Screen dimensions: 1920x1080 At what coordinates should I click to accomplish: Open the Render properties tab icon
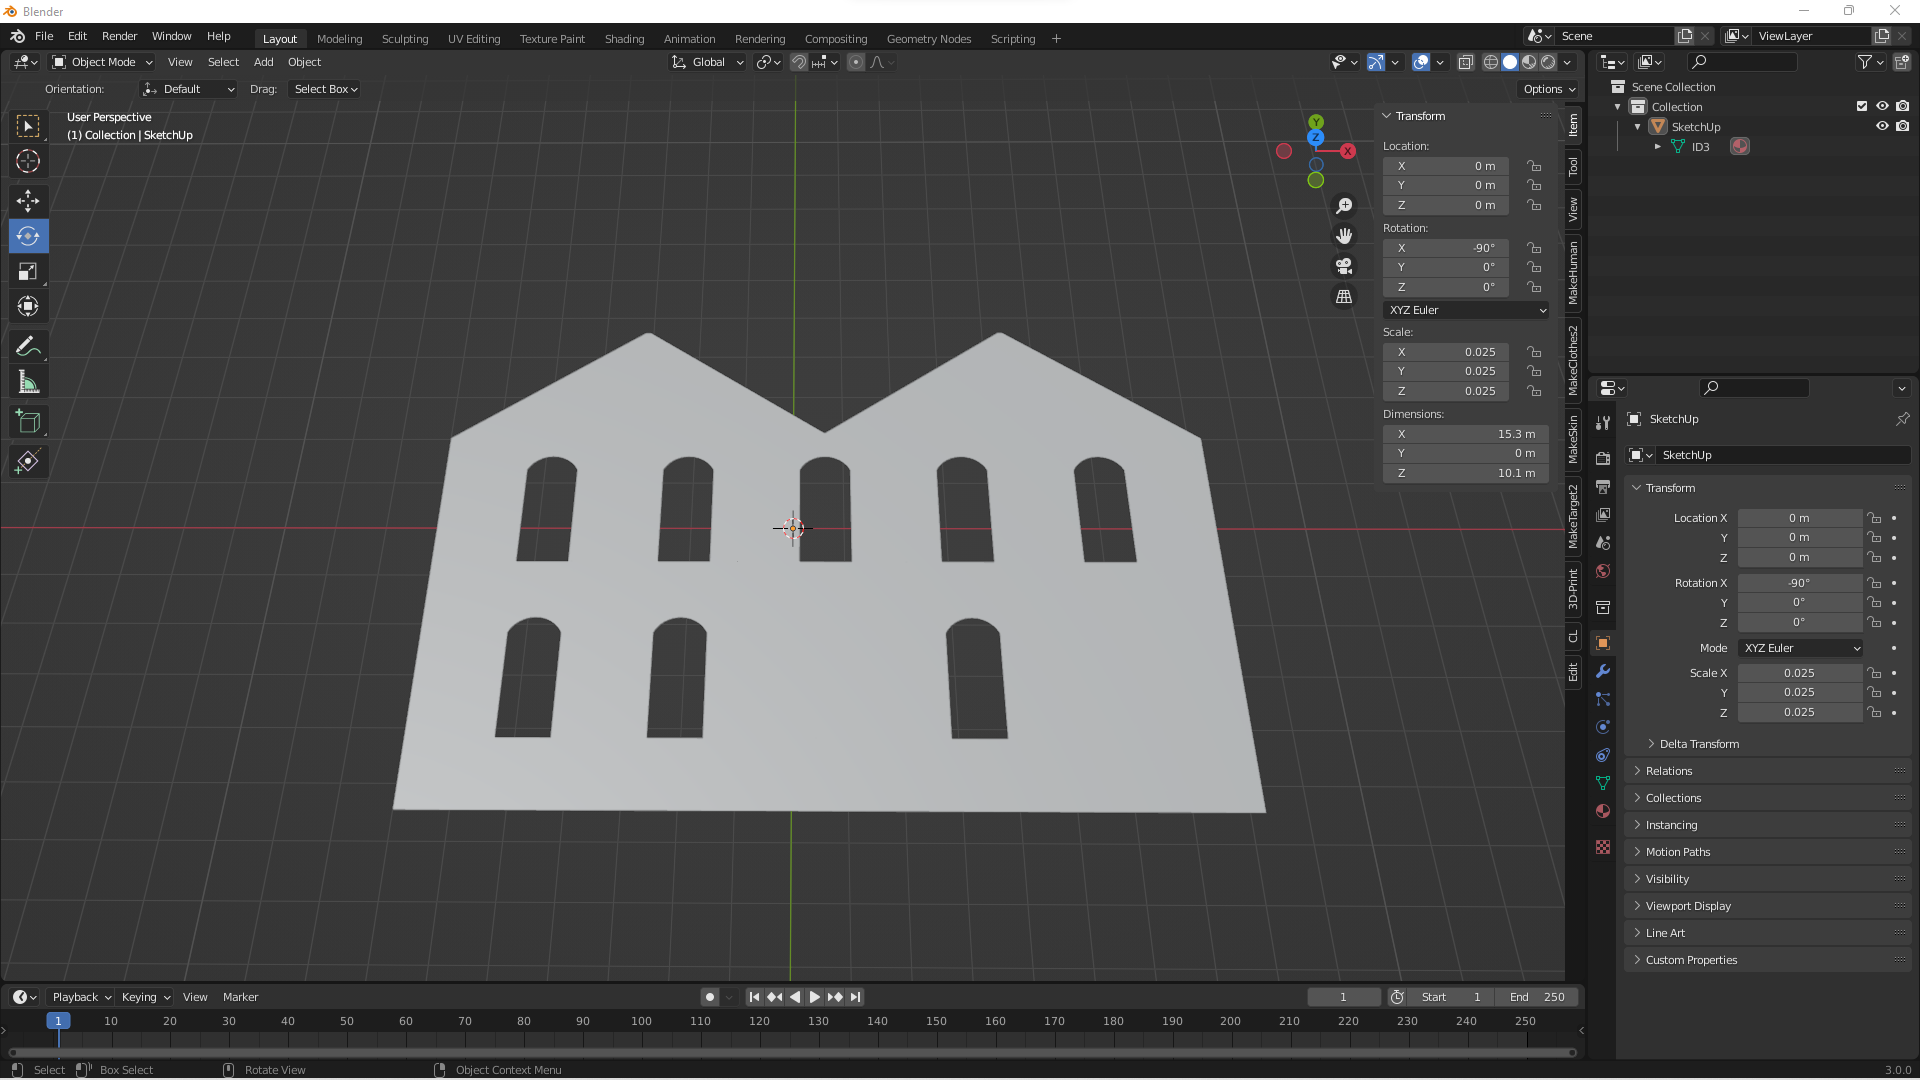point(1603,458)
